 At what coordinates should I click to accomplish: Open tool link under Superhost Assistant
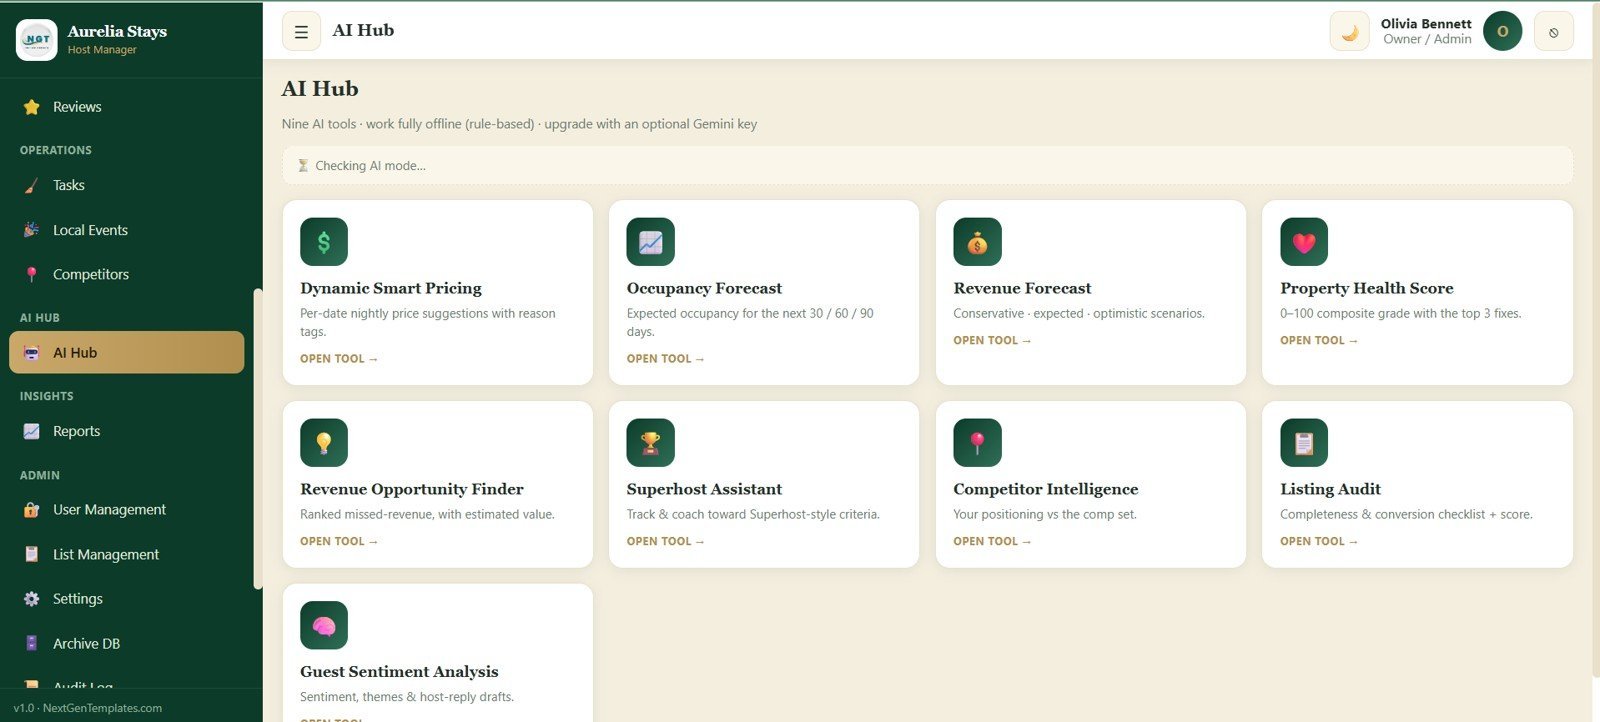tap(666, 542)
